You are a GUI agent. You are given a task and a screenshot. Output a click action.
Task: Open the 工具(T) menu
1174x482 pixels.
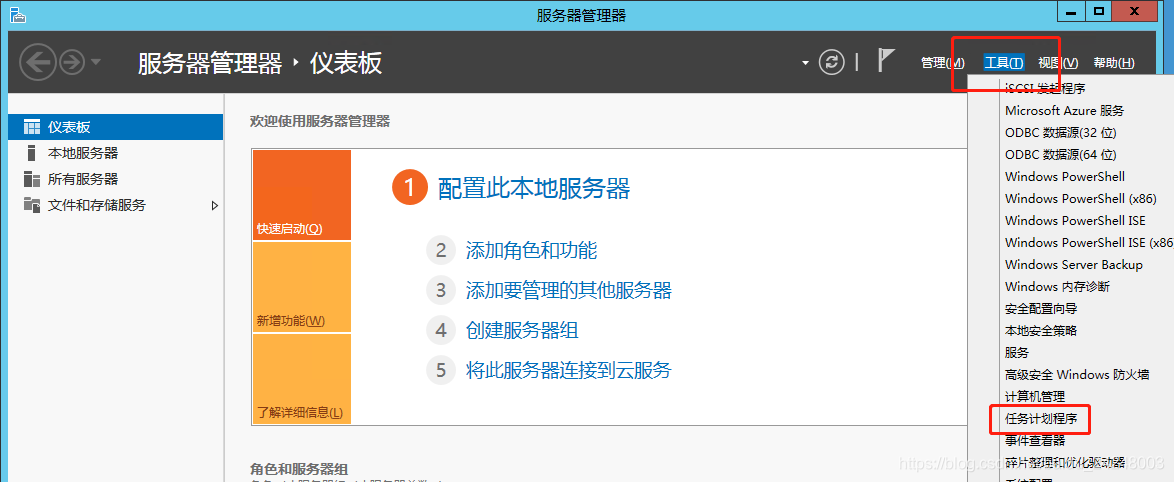coord(1004,64)
